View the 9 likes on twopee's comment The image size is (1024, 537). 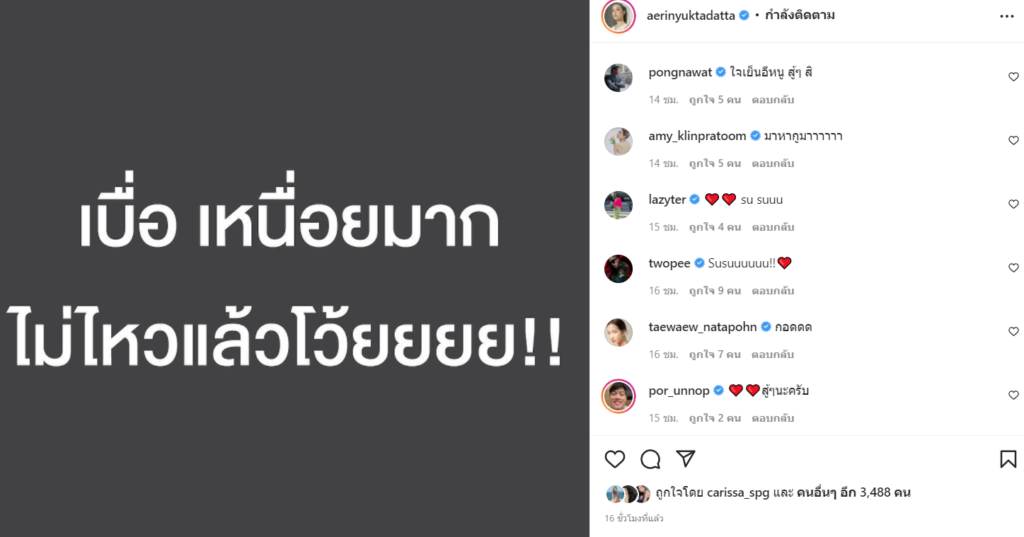(714, 291)
